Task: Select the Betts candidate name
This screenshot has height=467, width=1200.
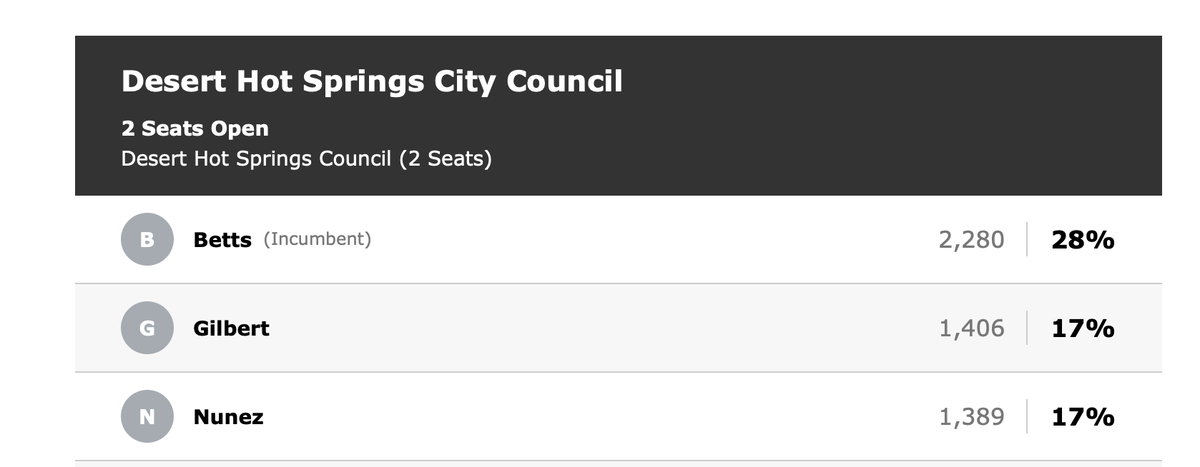Action: pos(222,240)
